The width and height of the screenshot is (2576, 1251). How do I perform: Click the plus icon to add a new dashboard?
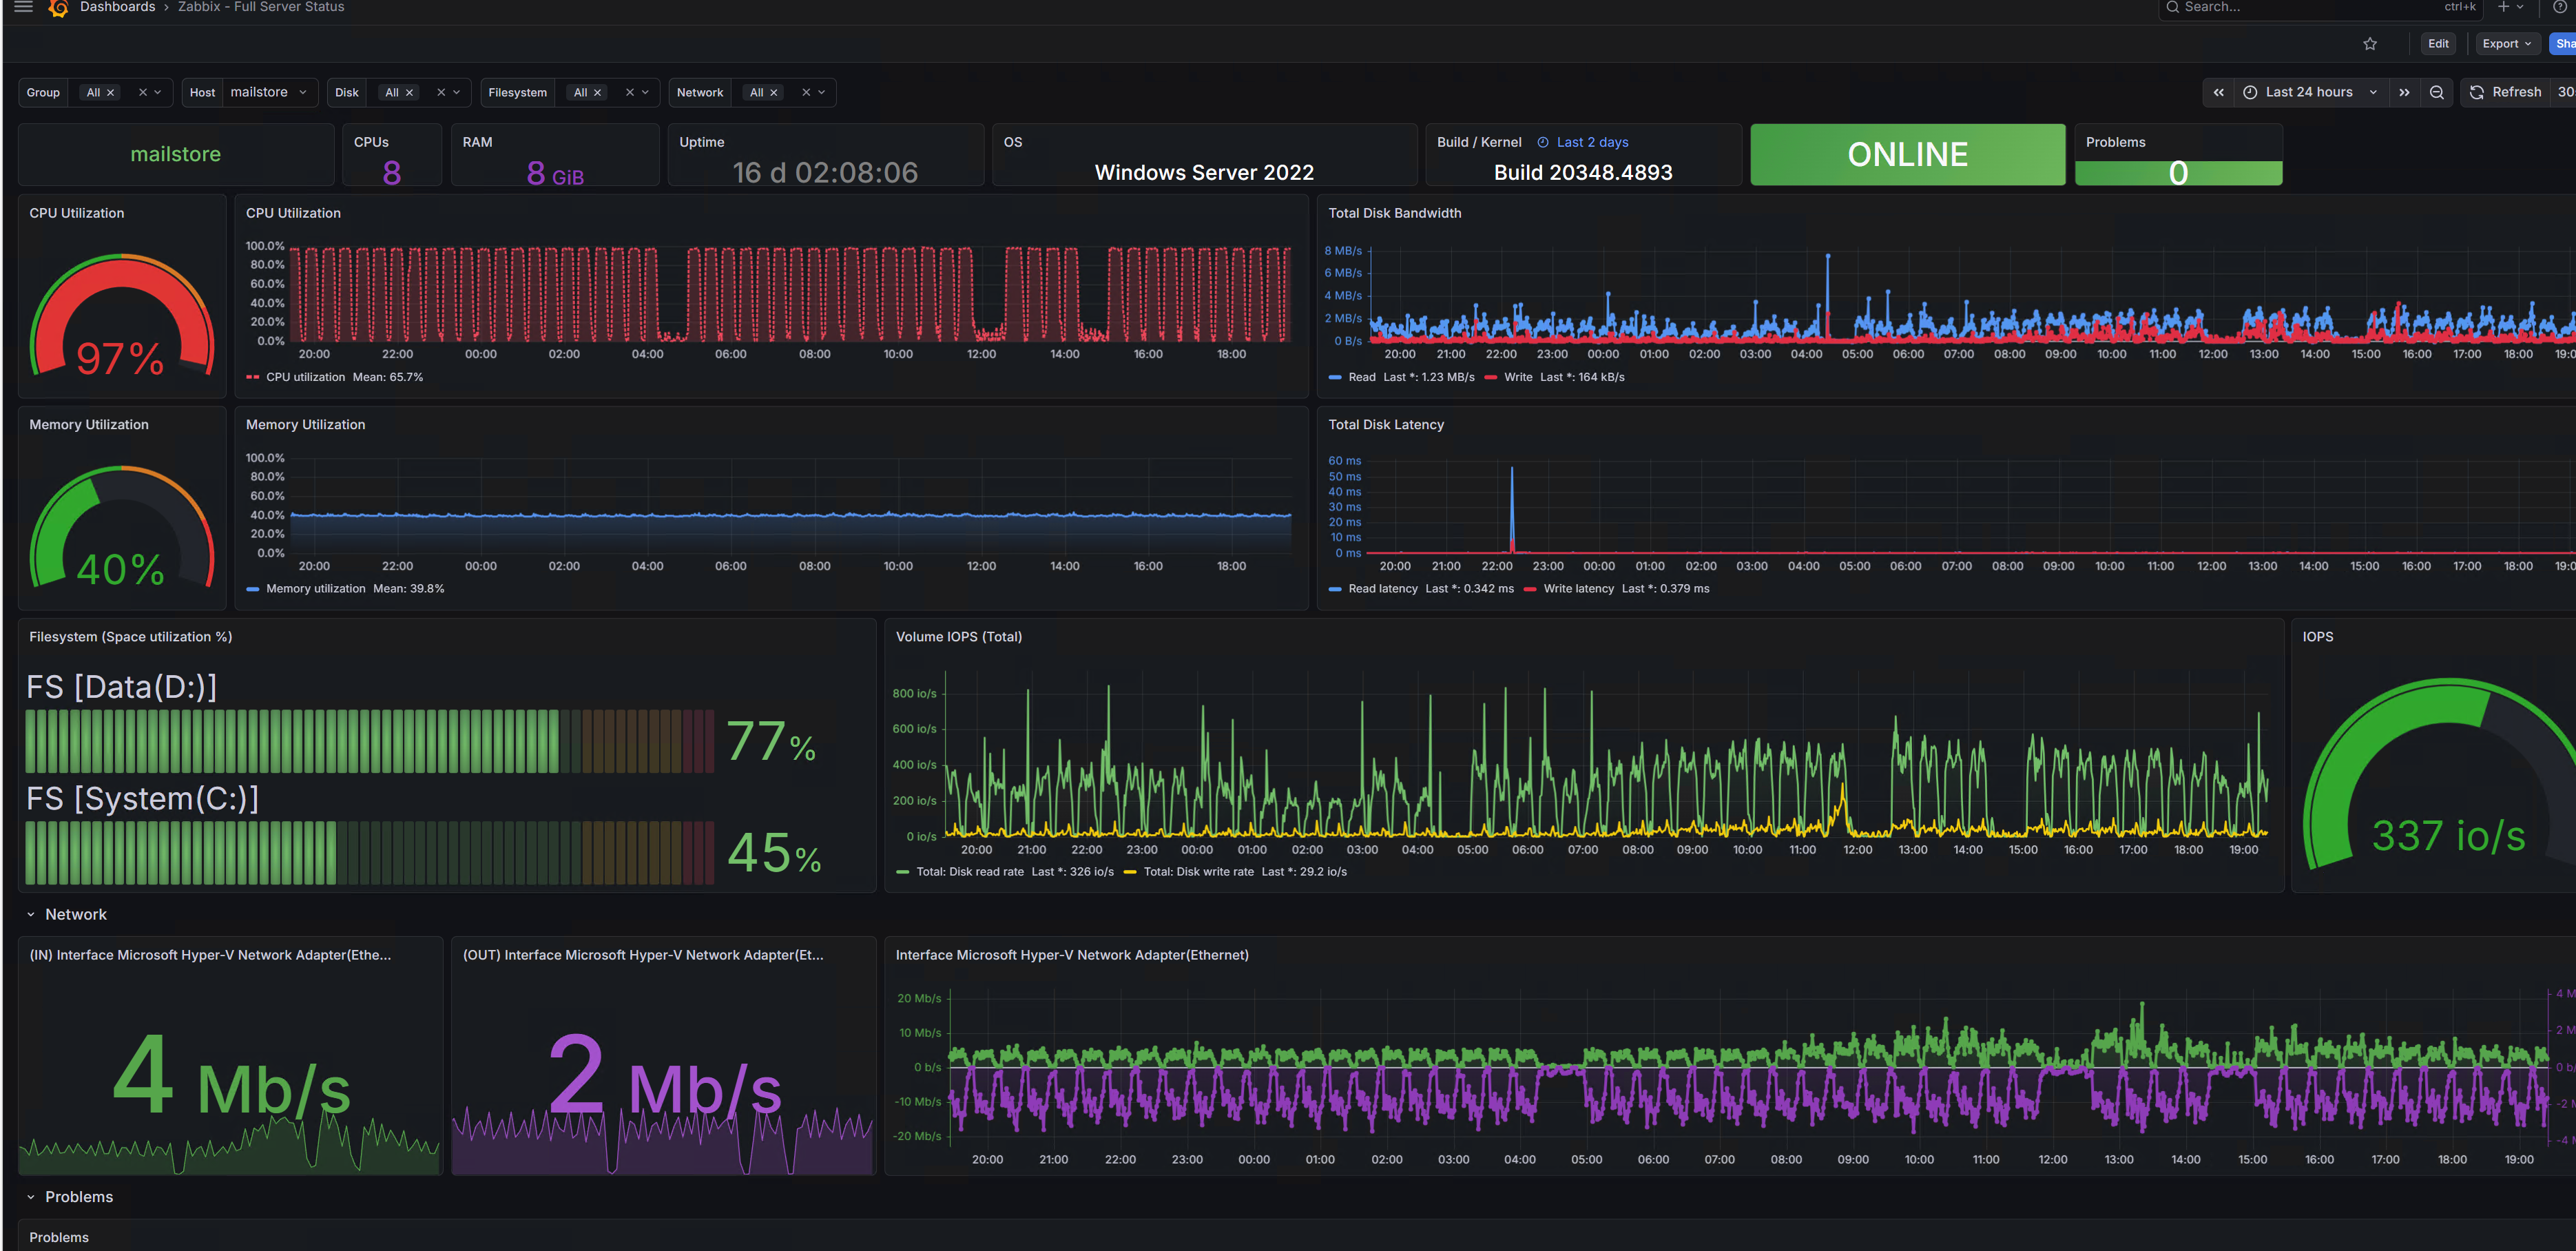pyautogui.click(x=2502, y=7)
